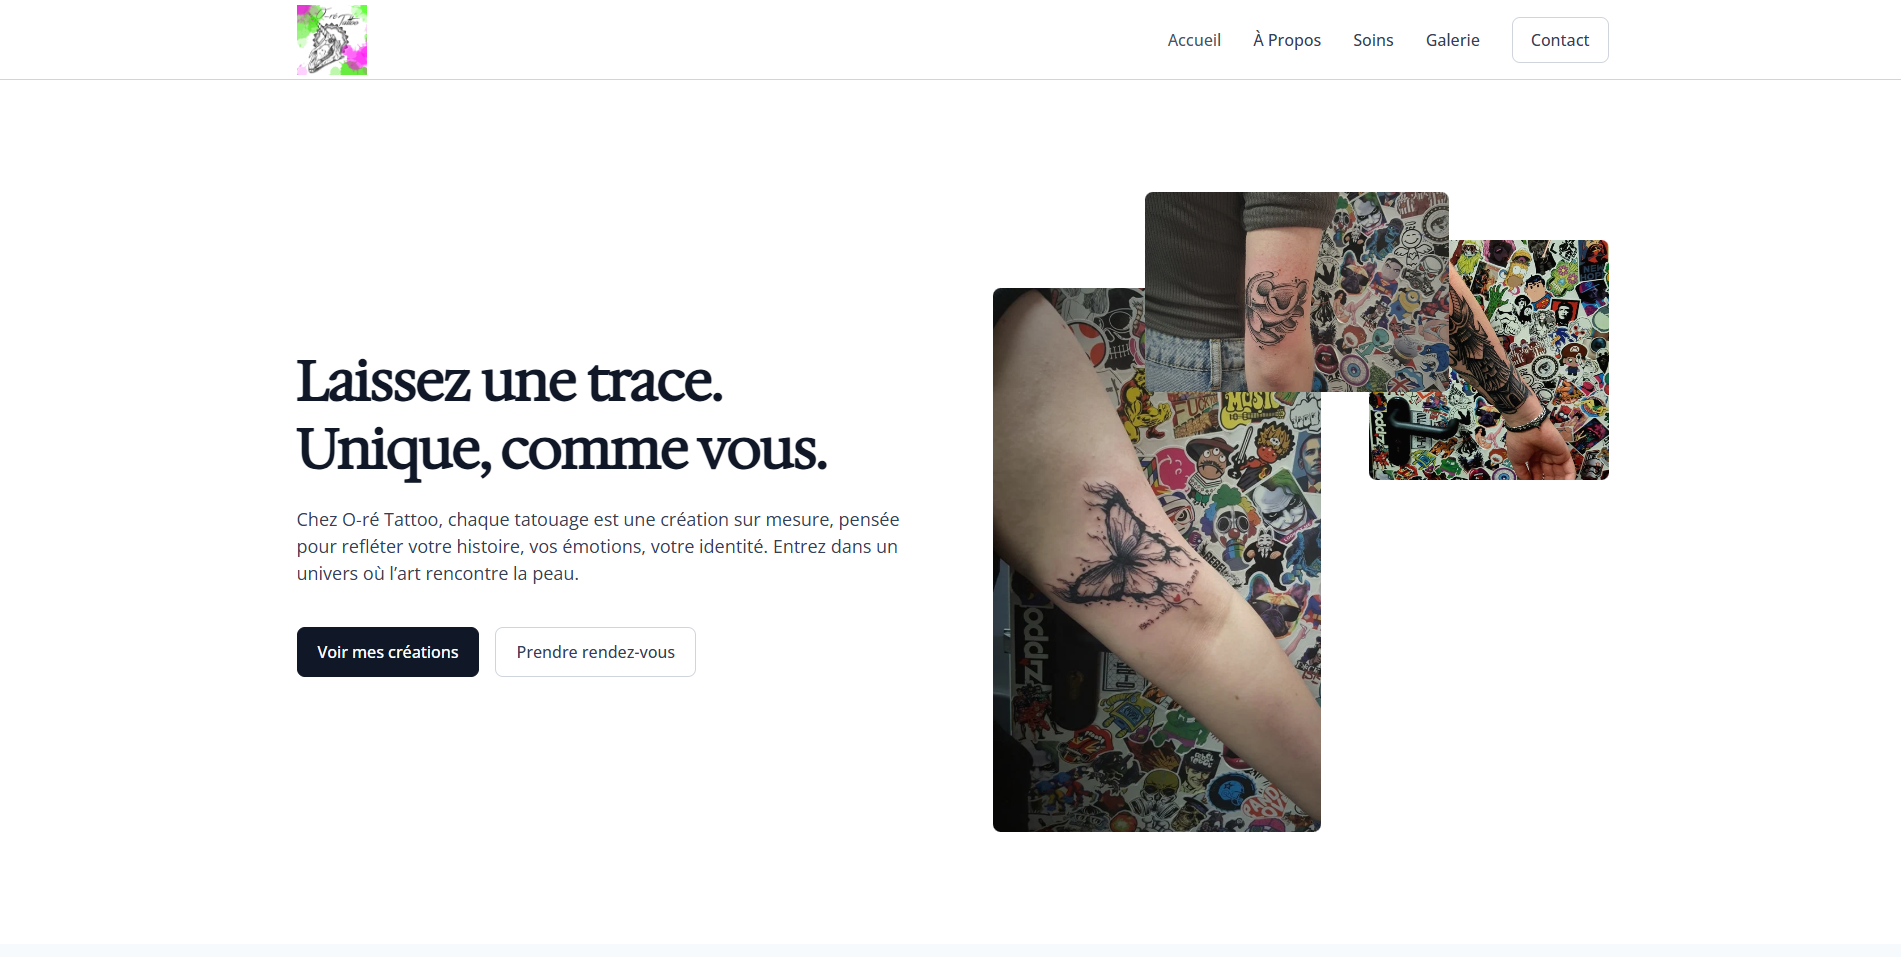The width and height of the screenshot is (1901, 957).
Task: Click the heading line 'Laissez une trace.'
Action: click(x=509, y=381)
